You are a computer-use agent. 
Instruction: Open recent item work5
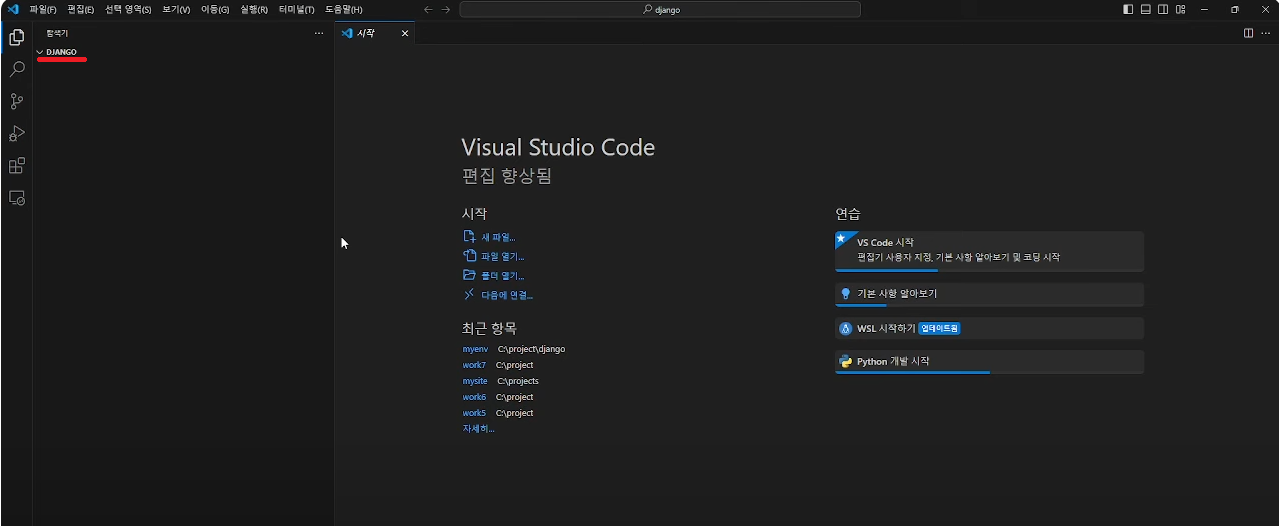pos(474,413)
